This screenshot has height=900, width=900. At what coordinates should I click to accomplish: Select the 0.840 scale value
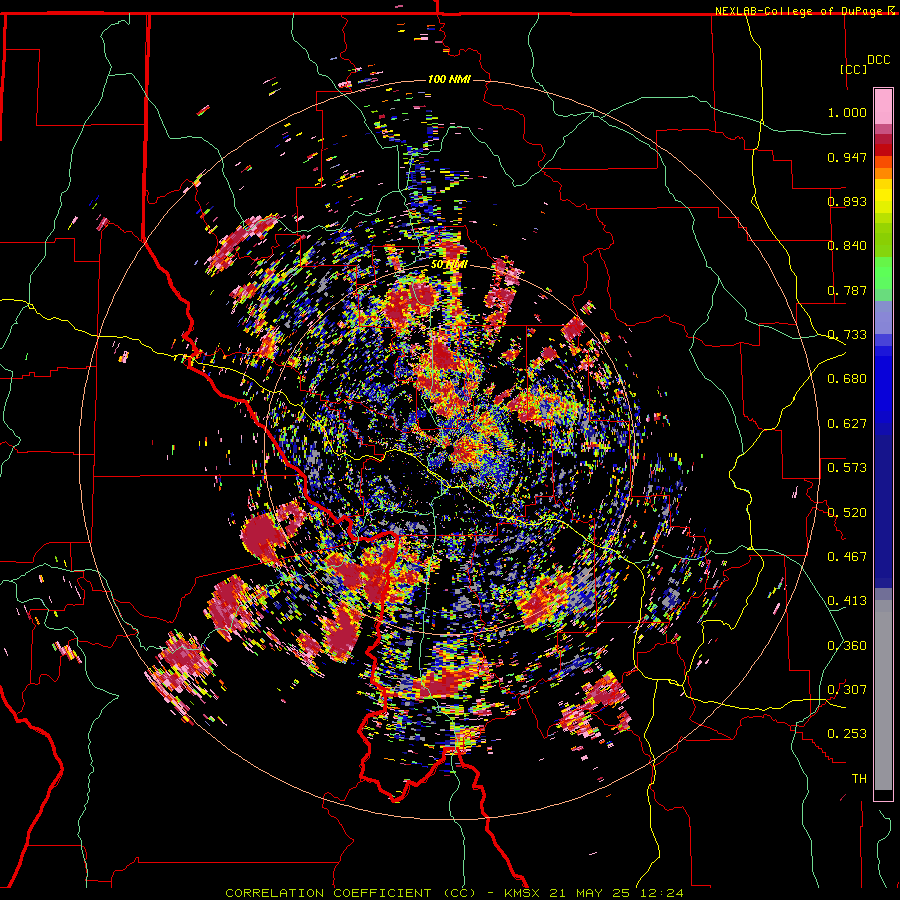pos(847,246)
